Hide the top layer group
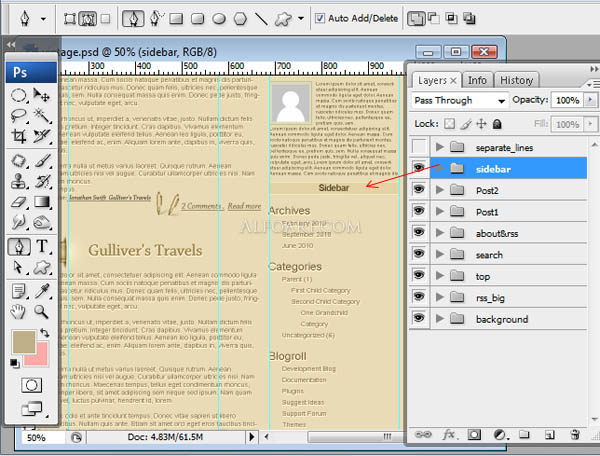 click(x=419, y=275)
